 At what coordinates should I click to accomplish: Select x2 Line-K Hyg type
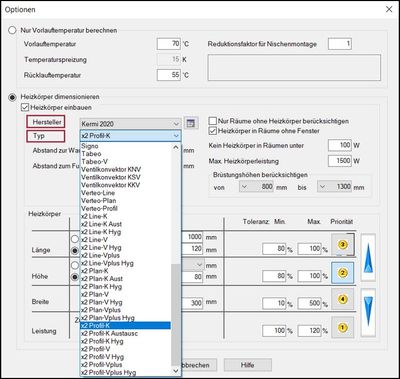[x=125, y=232]
